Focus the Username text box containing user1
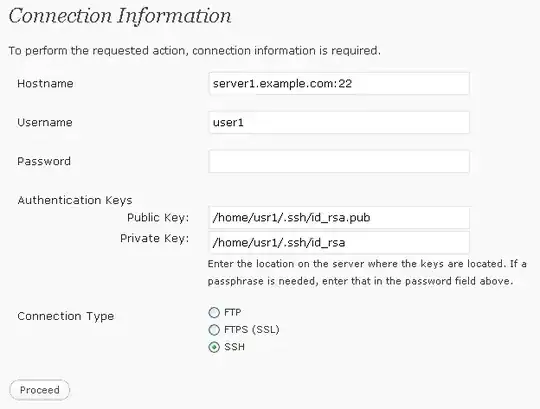Screen dimensions: 540x409 point(339,123)
